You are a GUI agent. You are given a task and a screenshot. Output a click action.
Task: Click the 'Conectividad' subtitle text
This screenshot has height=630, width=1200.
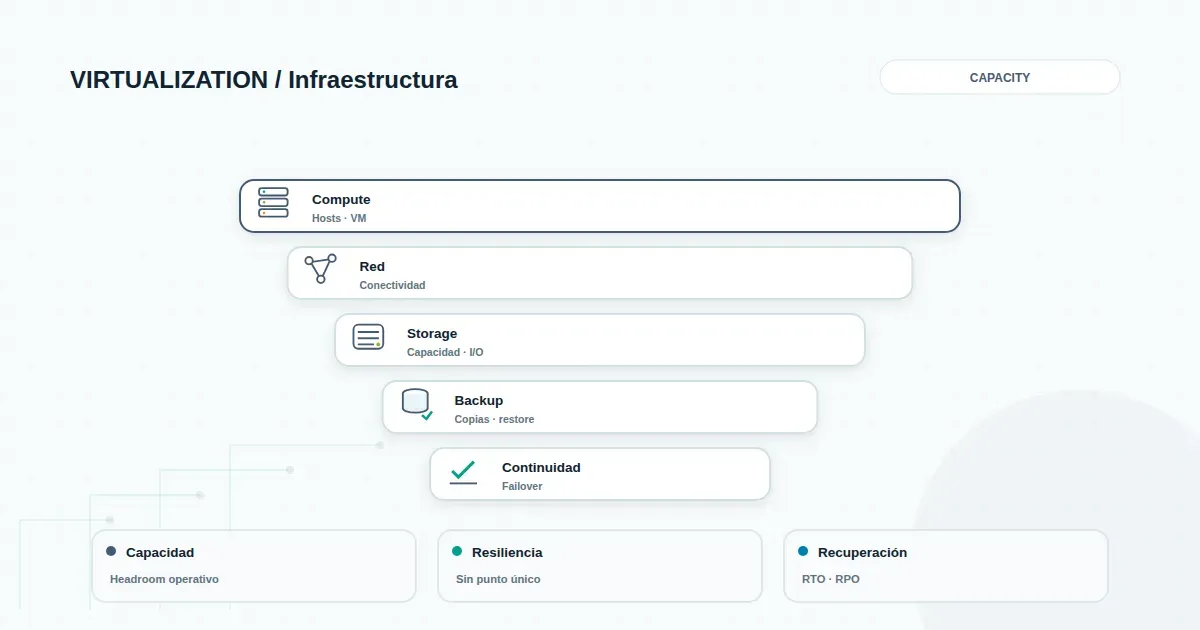(392, 285)
